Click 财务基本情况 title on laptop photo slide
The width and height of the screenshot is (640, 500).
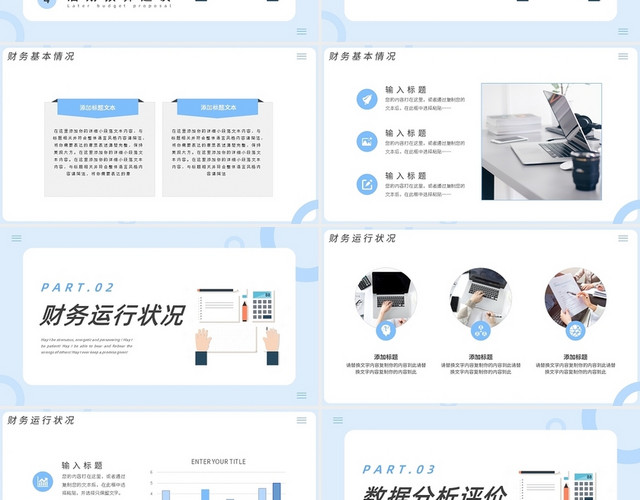(x=362, y=56)
